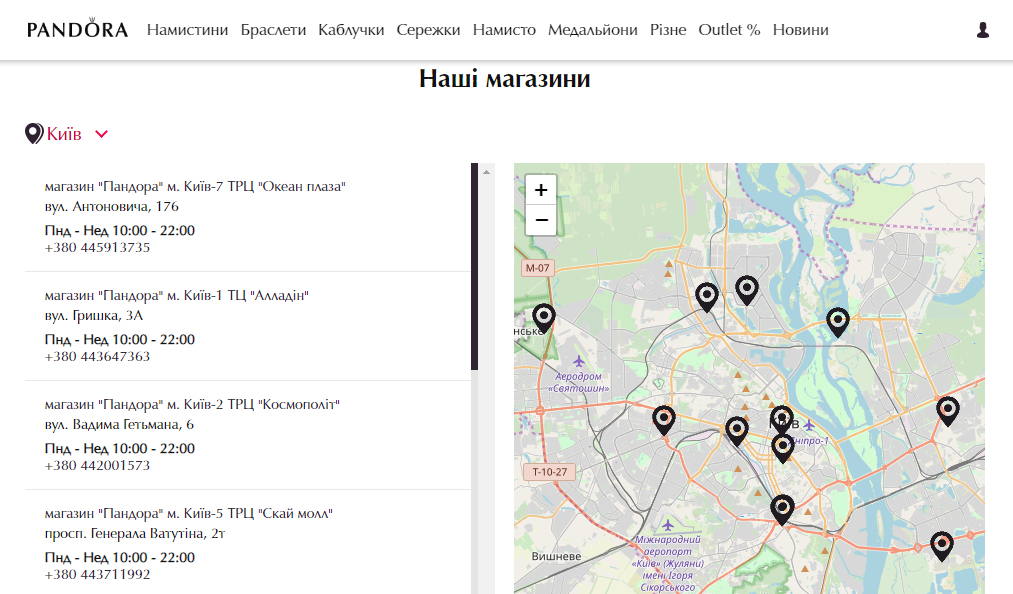1013x594 pixels.
Task: Select the marker above Жуляни airport label
Action: pos(782,510)
